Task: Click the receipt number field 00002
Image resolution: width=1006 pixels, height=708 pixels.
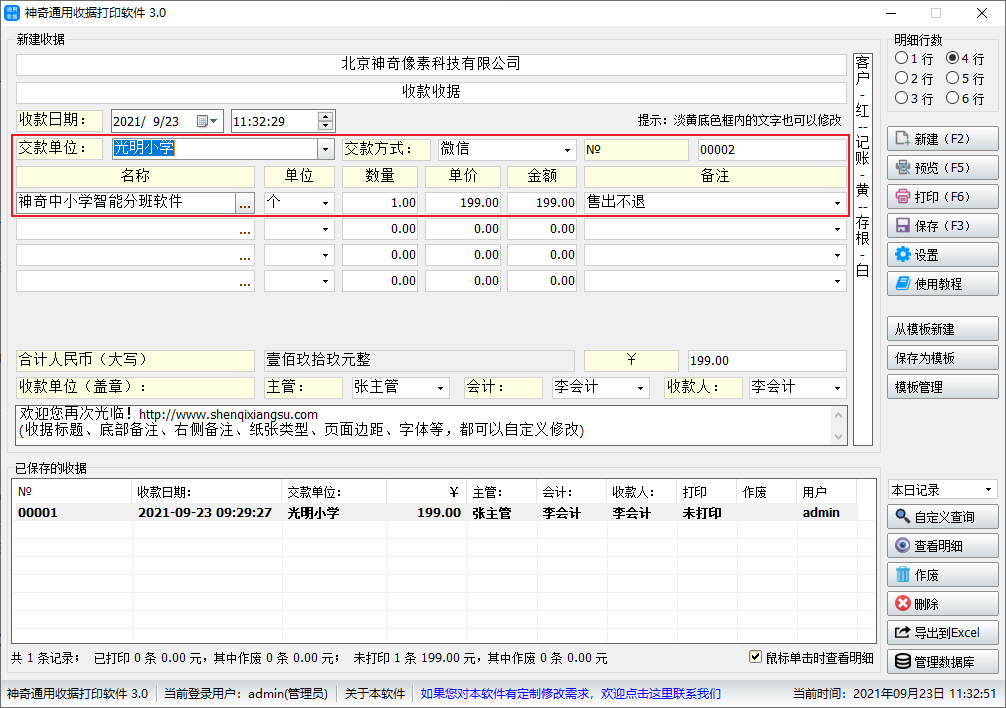Action: tap(772, 150)
